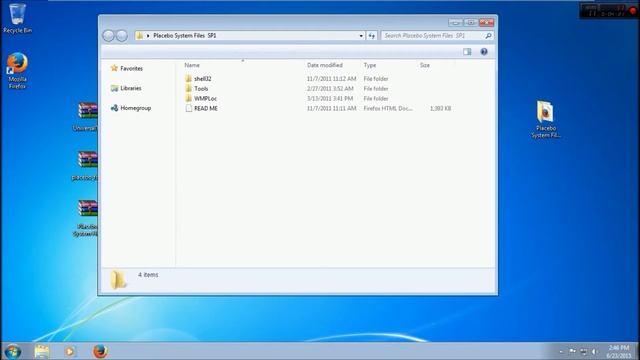Sort files by Date modified column
640x360 pixels.
click(x=325, y=65)
